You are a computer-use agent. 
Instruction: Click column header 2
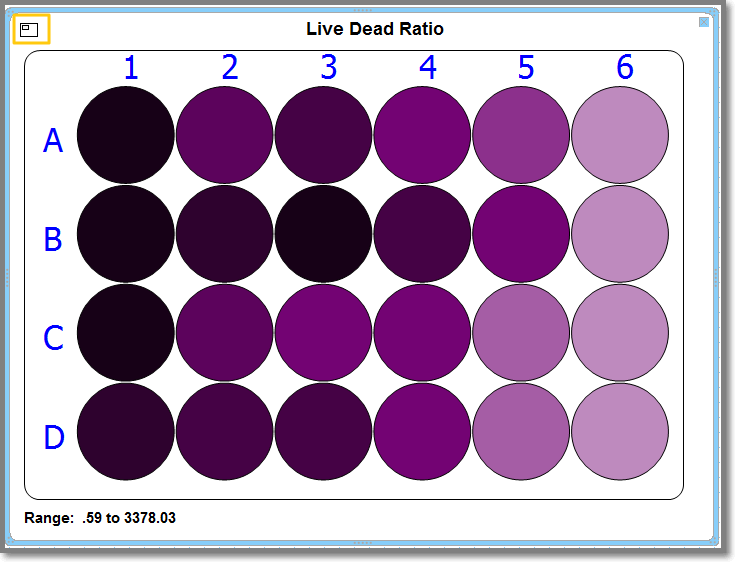(x=230, y=67)
